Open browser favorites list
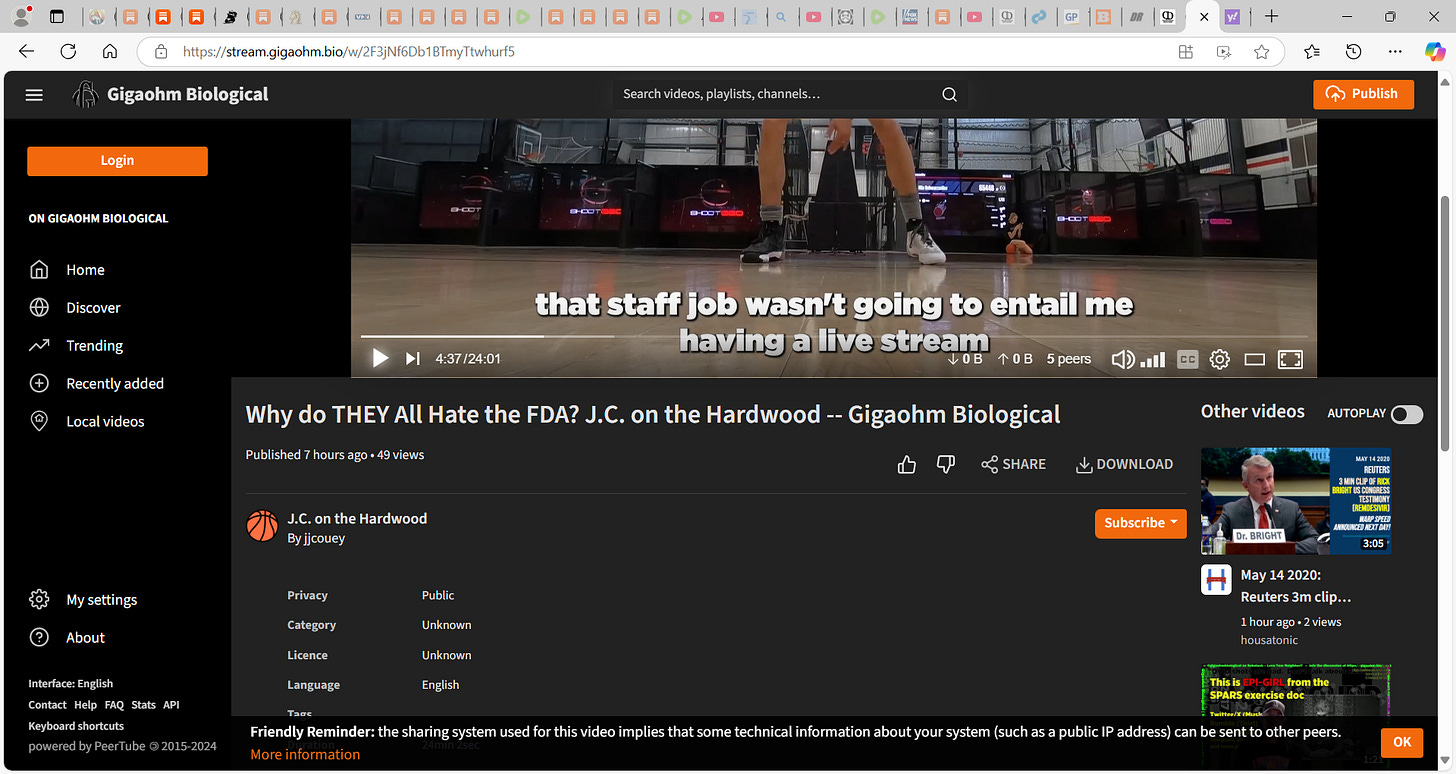Viewport: 1456px width, 774px height. pyautogui.click(x=1312, y=51)
